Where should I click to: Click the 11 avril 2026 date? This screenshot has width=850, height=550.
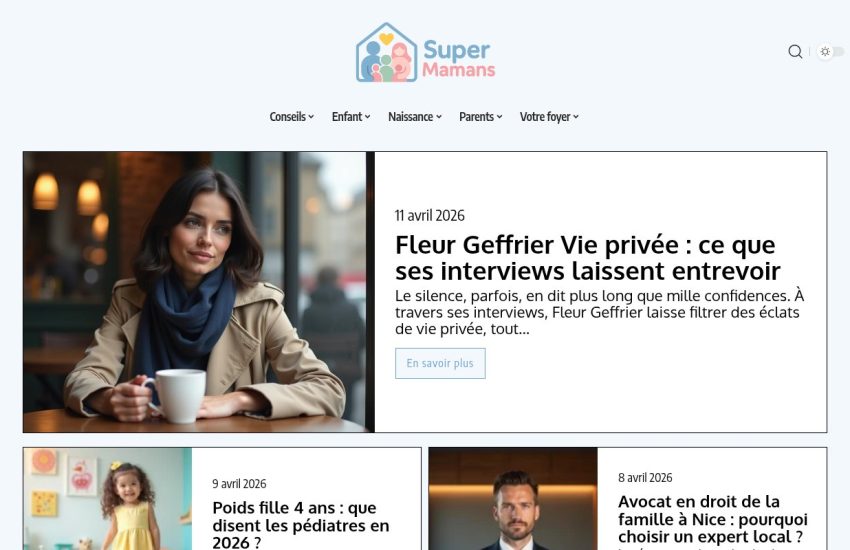tap(430, 216)
